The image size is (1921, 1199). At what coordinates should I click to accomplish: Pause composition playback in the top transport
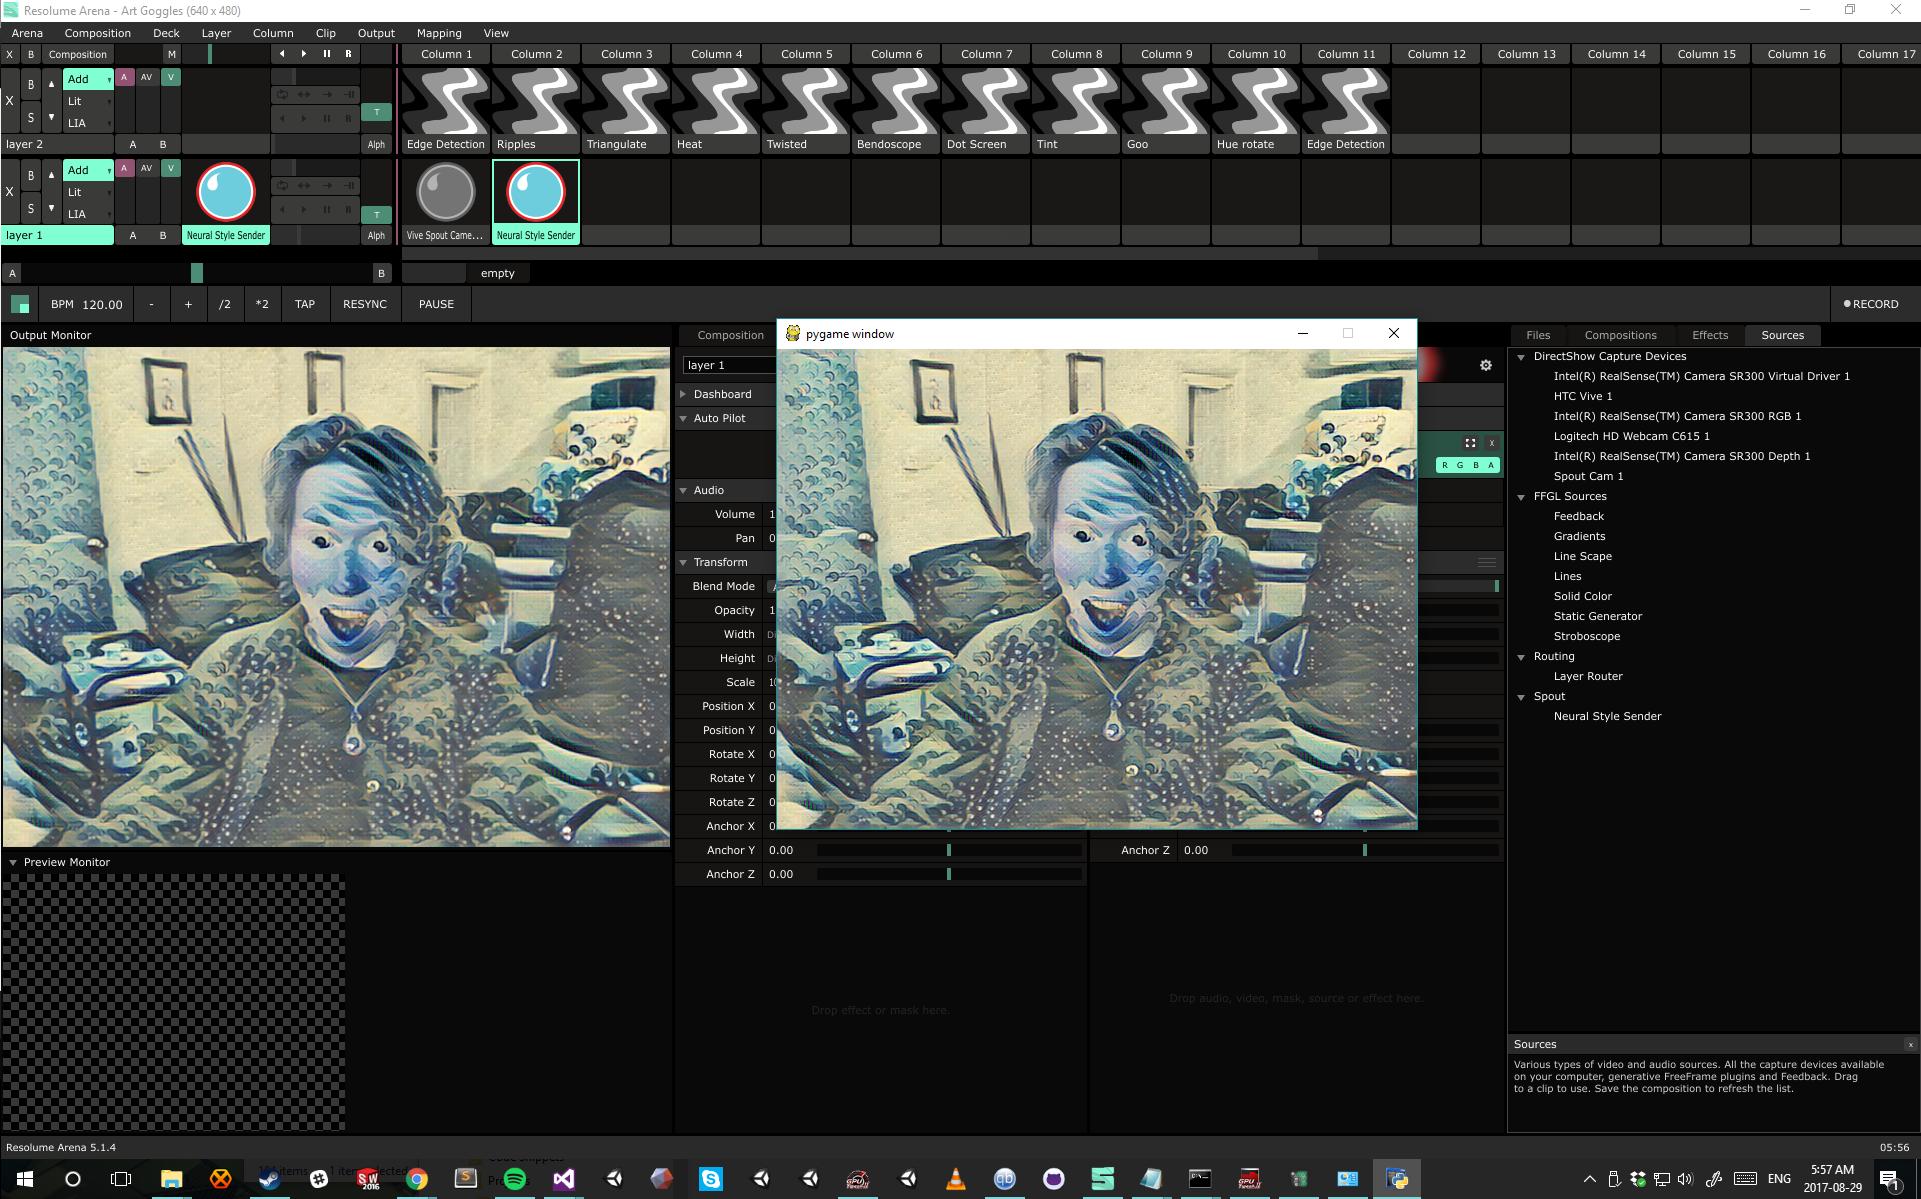point(326,54)
